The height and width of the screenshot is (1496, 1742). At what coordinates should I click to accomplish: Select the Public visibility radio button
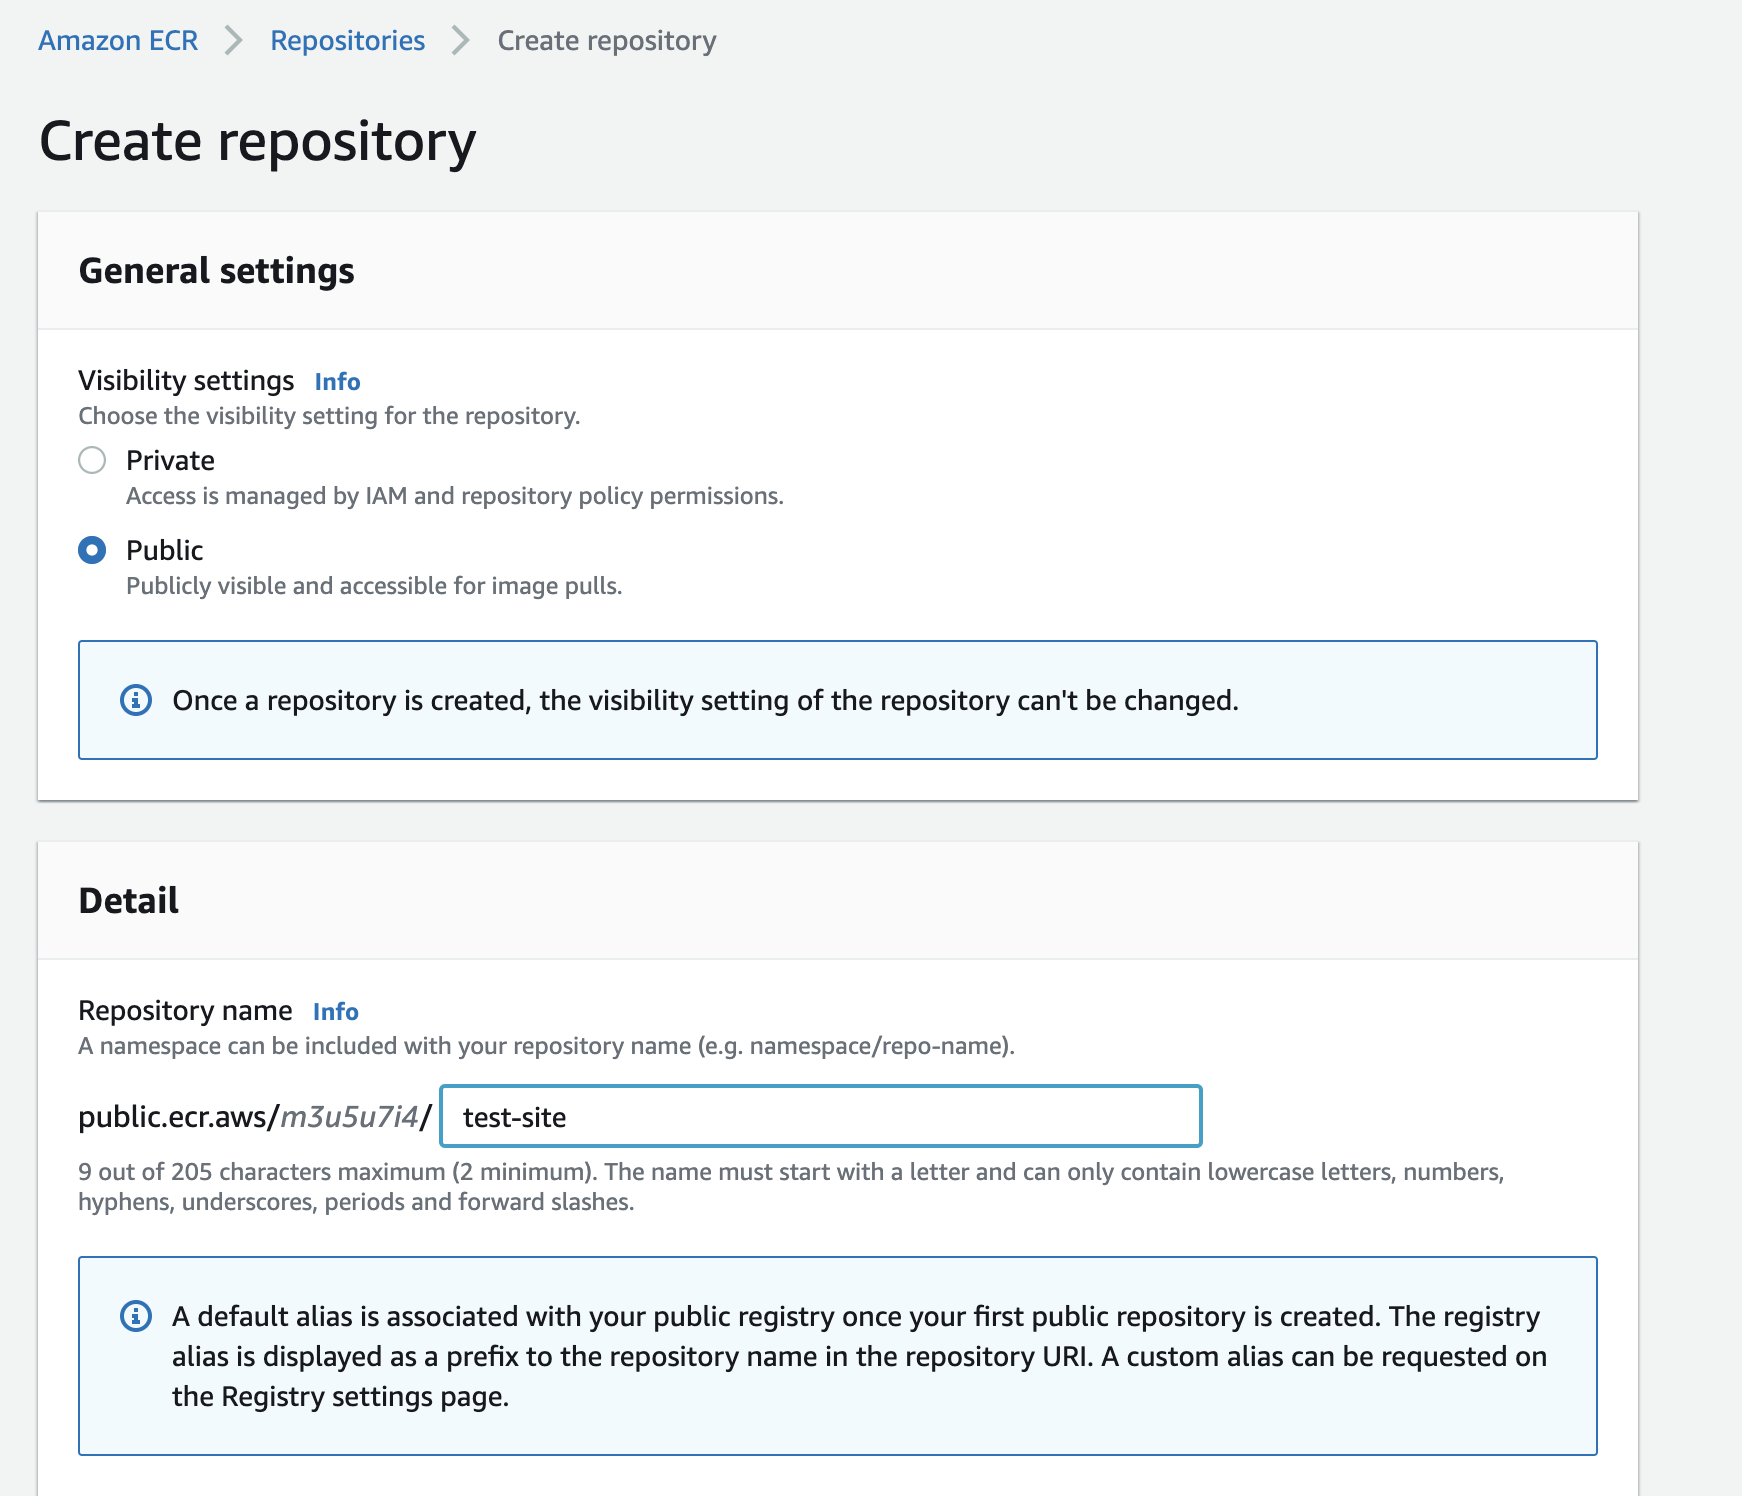tap(92, 550)
